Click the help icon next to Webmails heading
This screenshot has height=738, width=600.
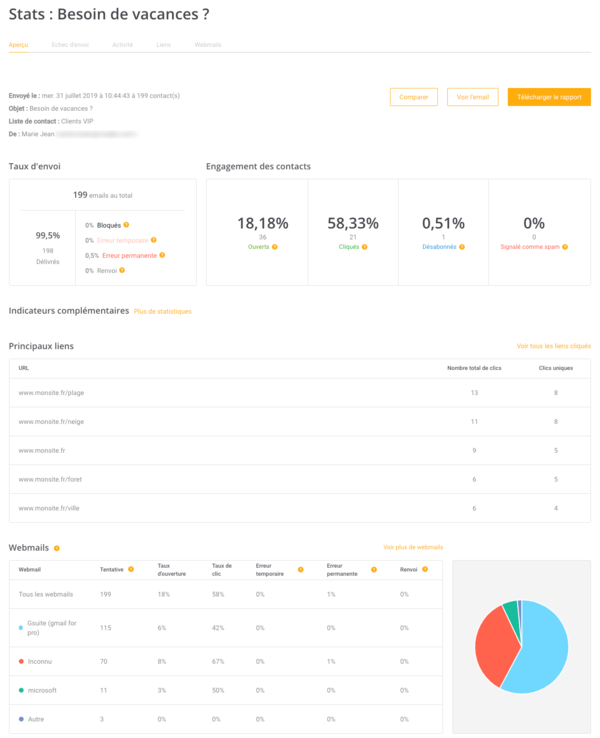(x=57, y=548)
